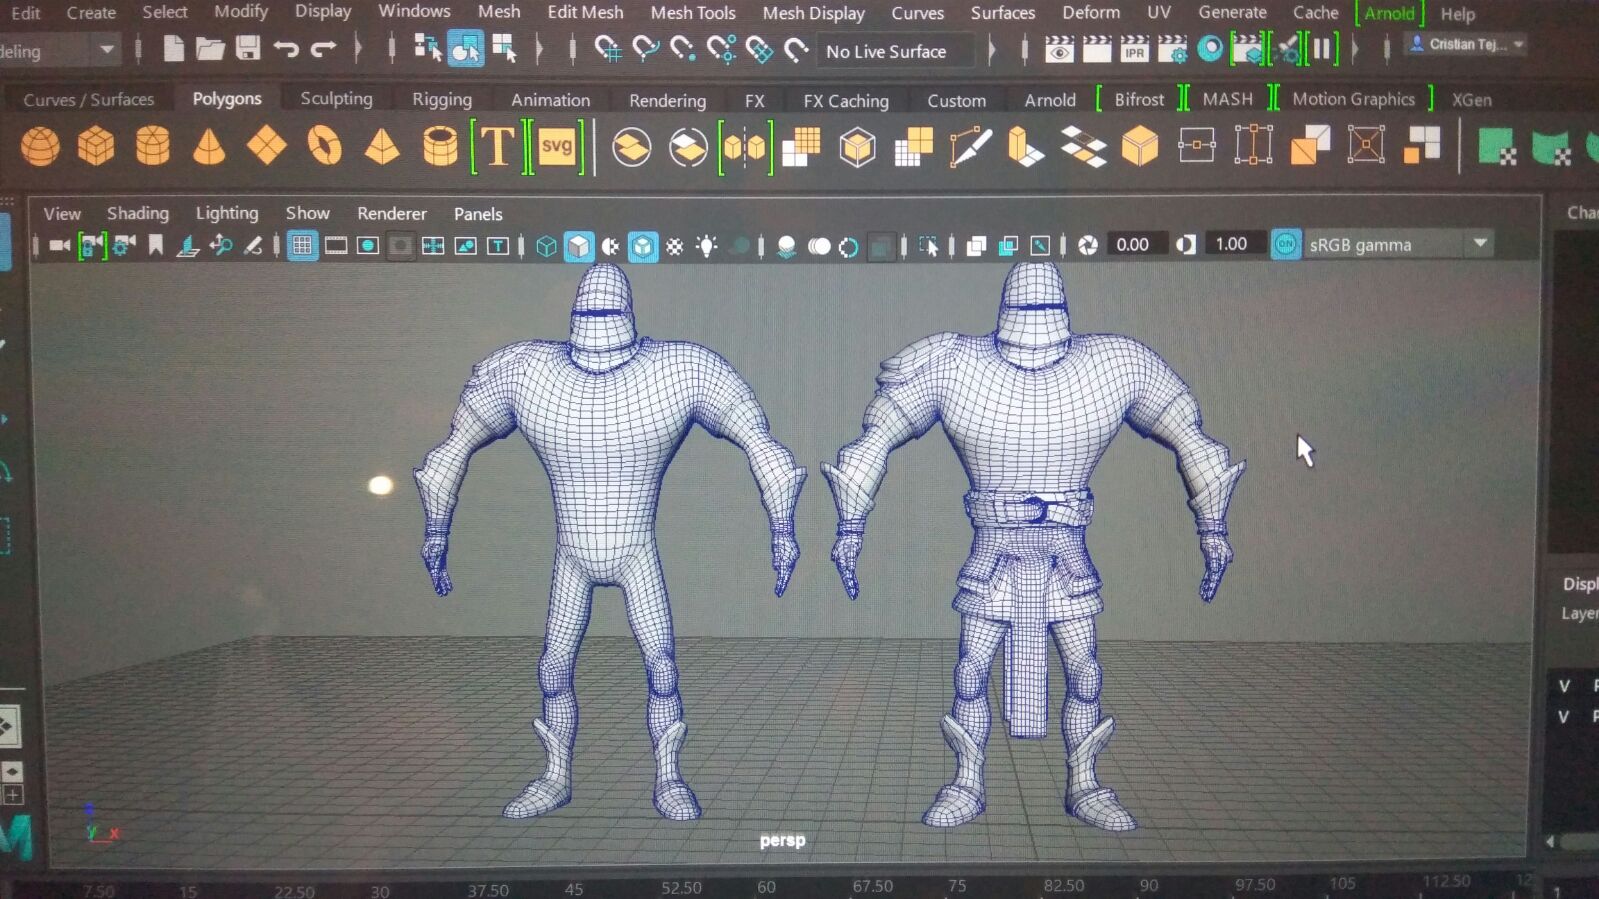Create a polygon cone from the shelf
Screen dimensions: 1599x899
coord(208,147)
